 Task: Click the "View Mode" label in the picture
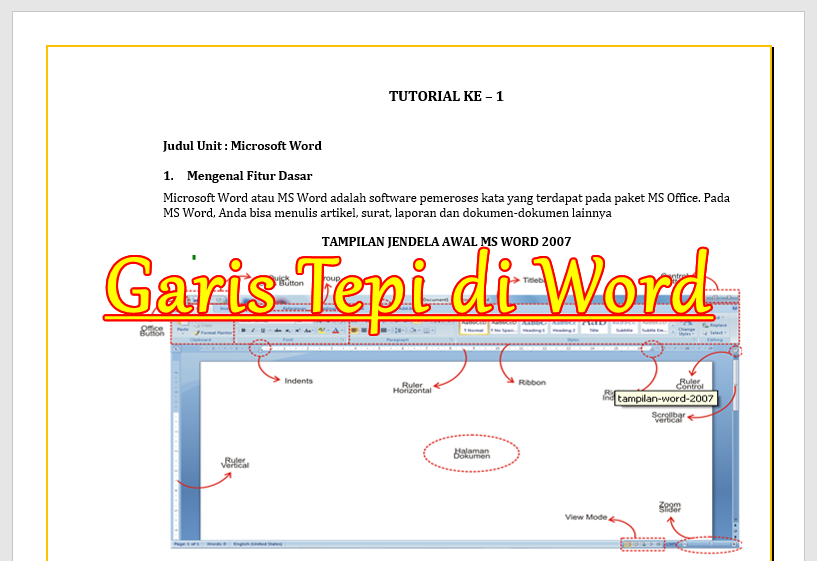(x=586, y=517)
